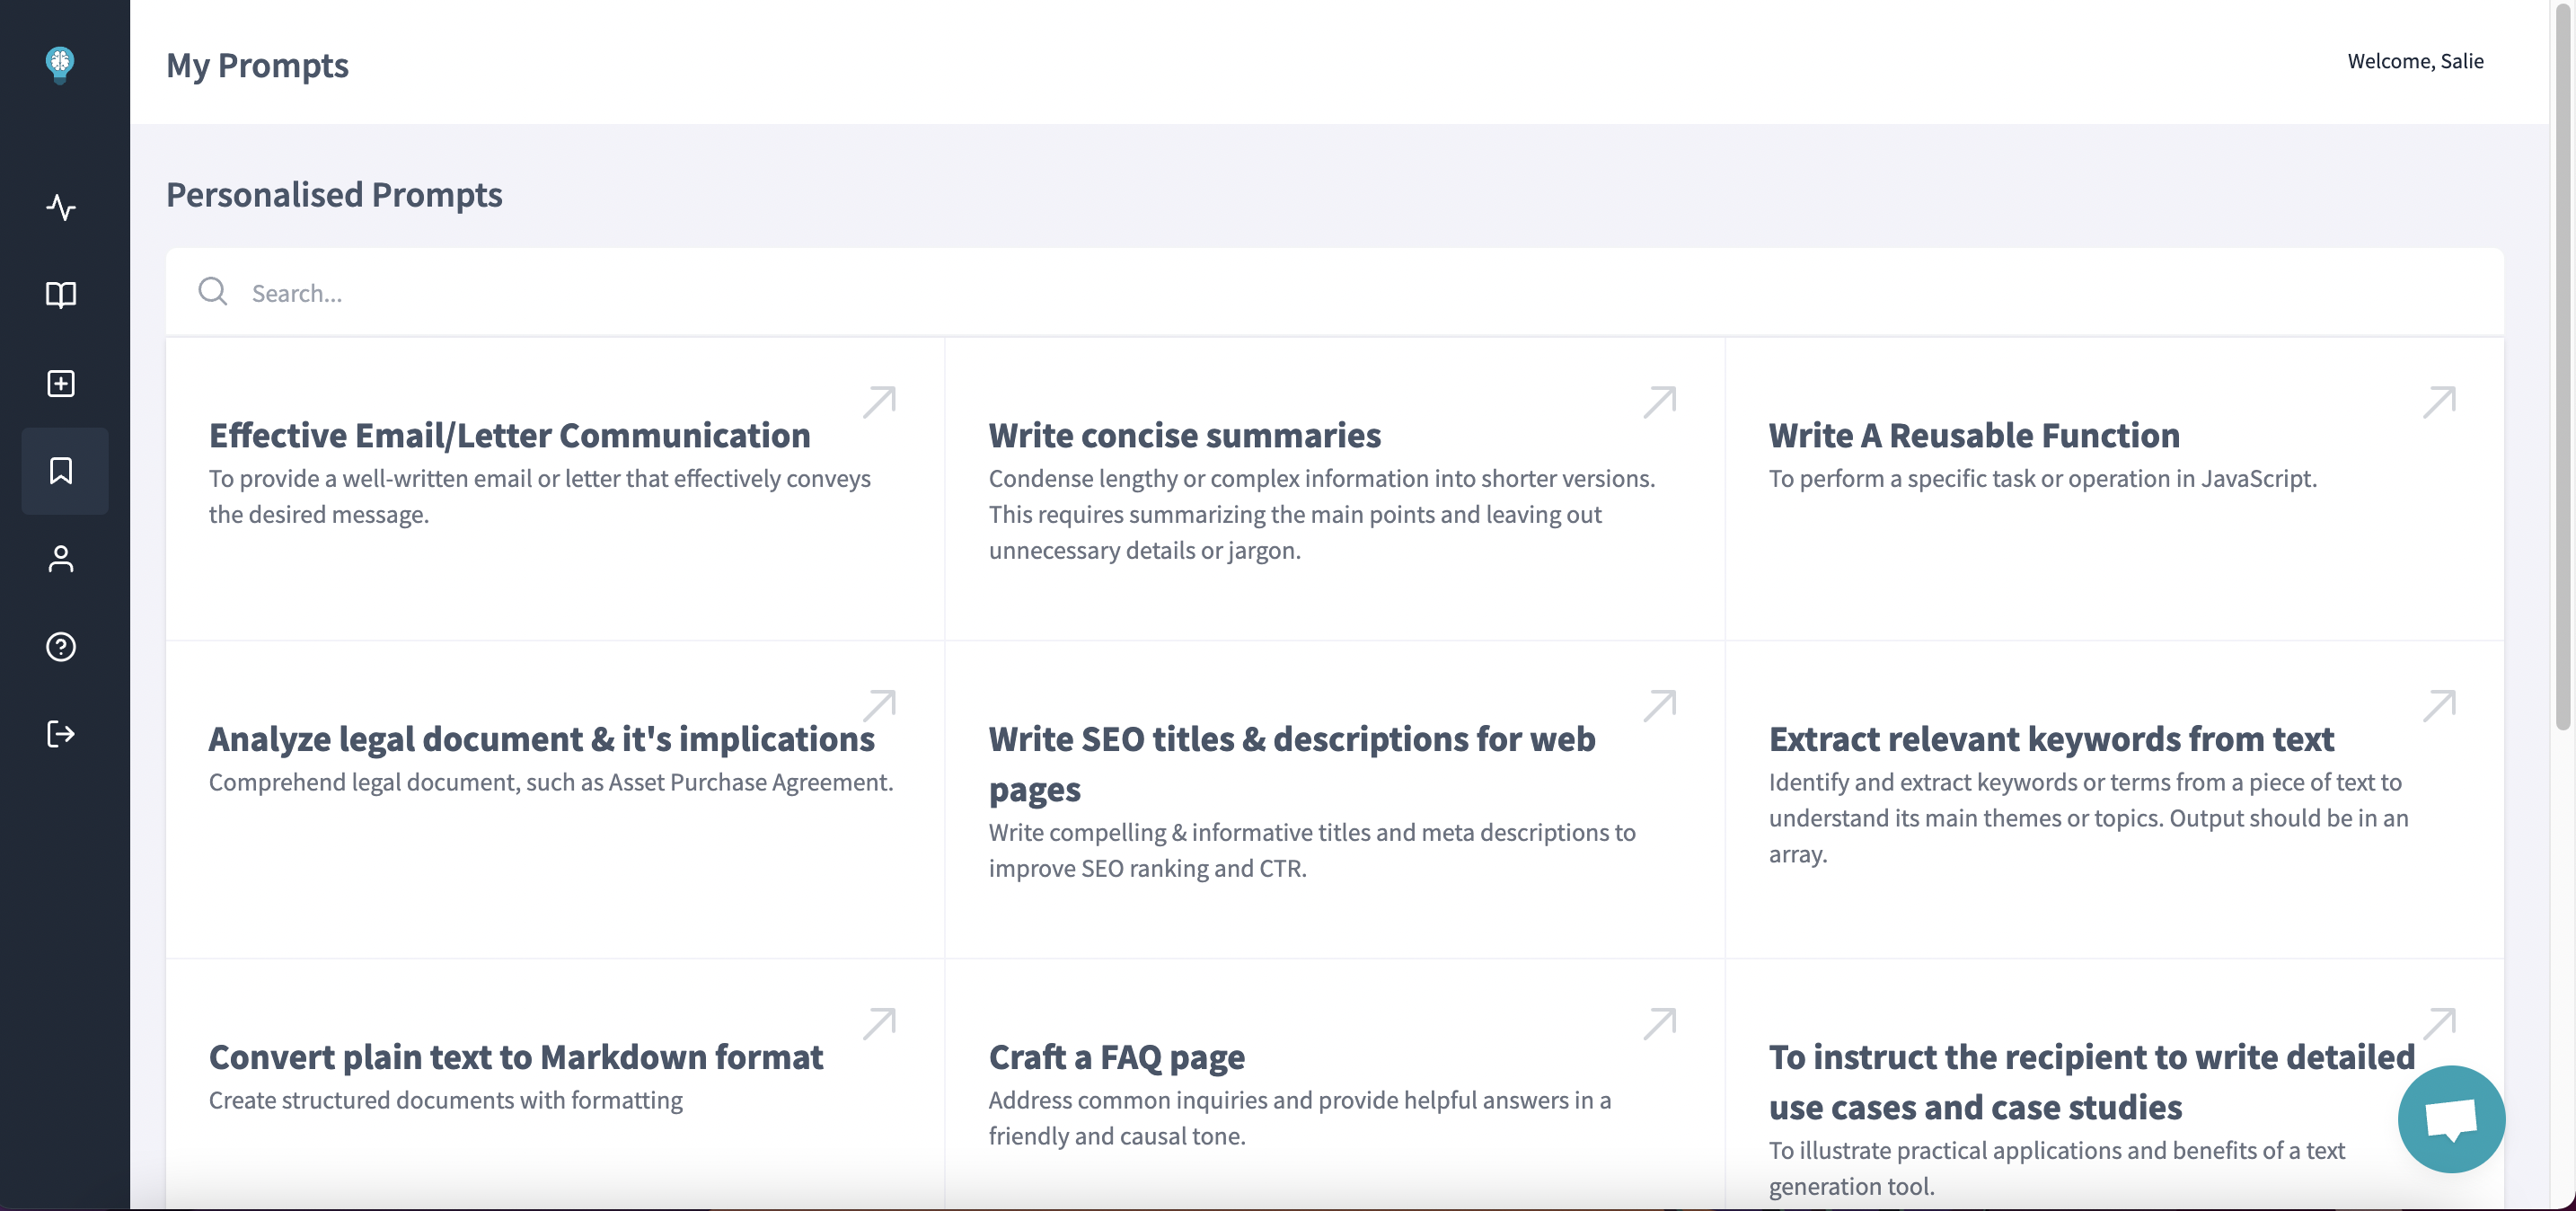Image resolution: width=2576 pixels, height=1211 pixels.
Task: Click description starting 'Identify and extract keywords'
Action: [x=2088, y=819]
